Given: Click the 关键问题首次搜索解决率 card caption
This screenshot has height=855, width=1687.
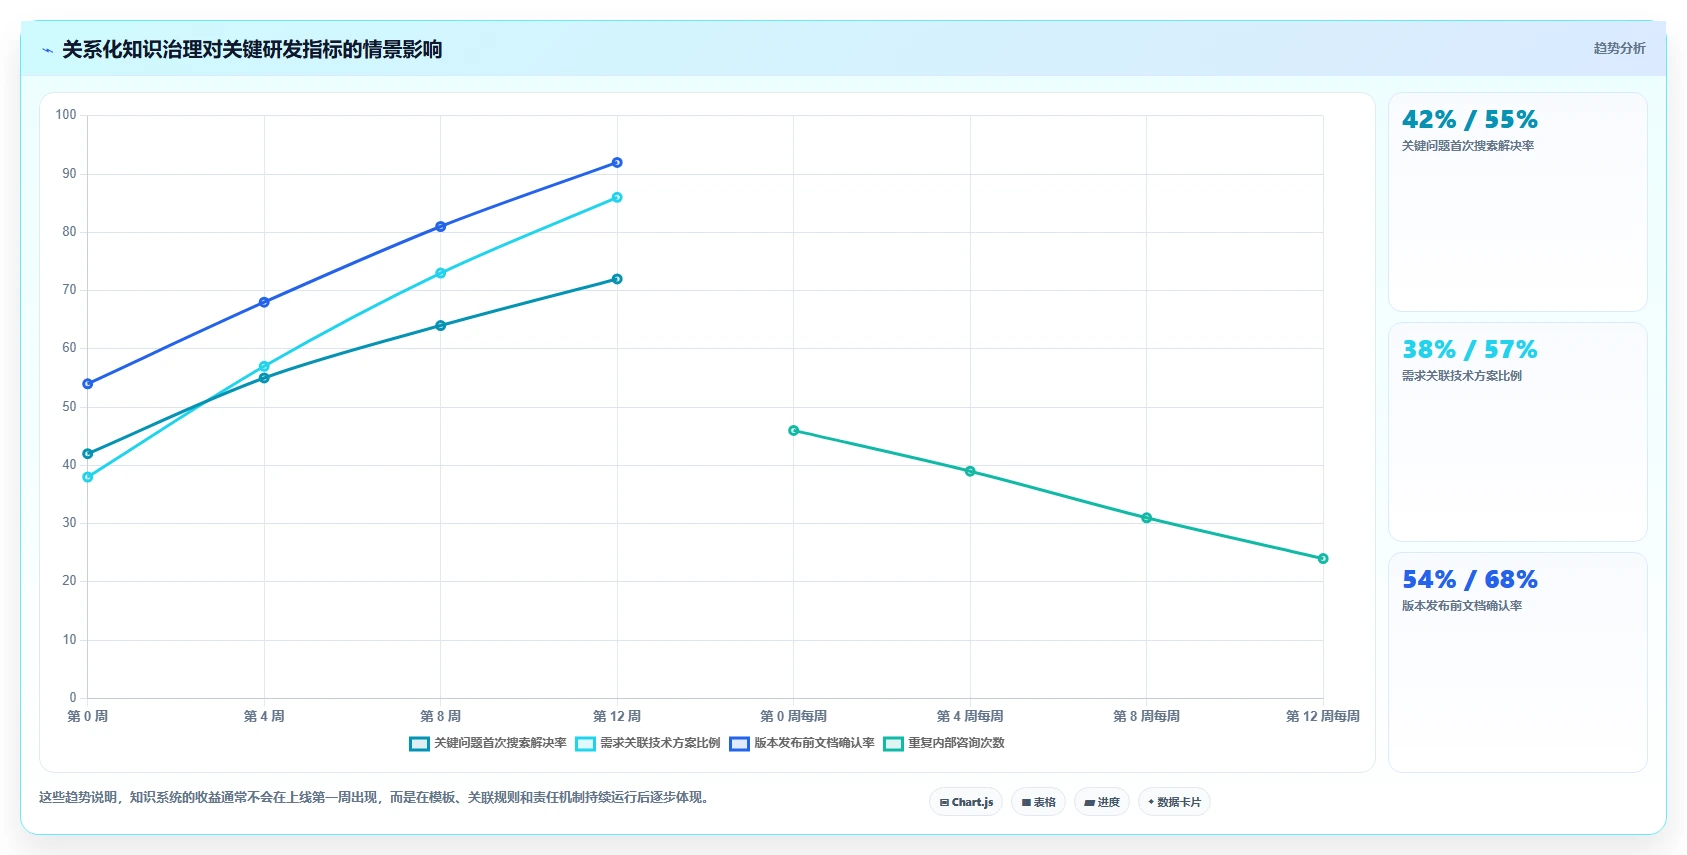Looking at the screenshot, I should (1468, 146).
